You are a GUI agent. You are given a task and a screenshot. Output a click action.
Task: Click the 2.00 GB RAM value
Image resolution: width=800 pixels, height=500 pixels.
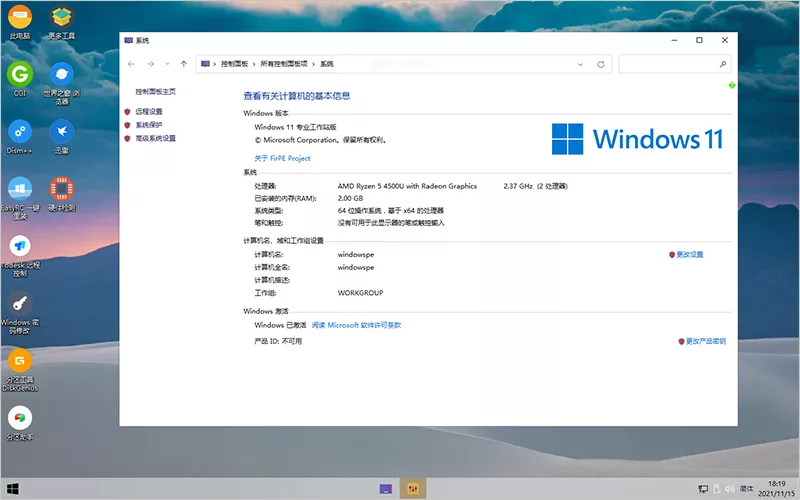click(x=350, y=198)
